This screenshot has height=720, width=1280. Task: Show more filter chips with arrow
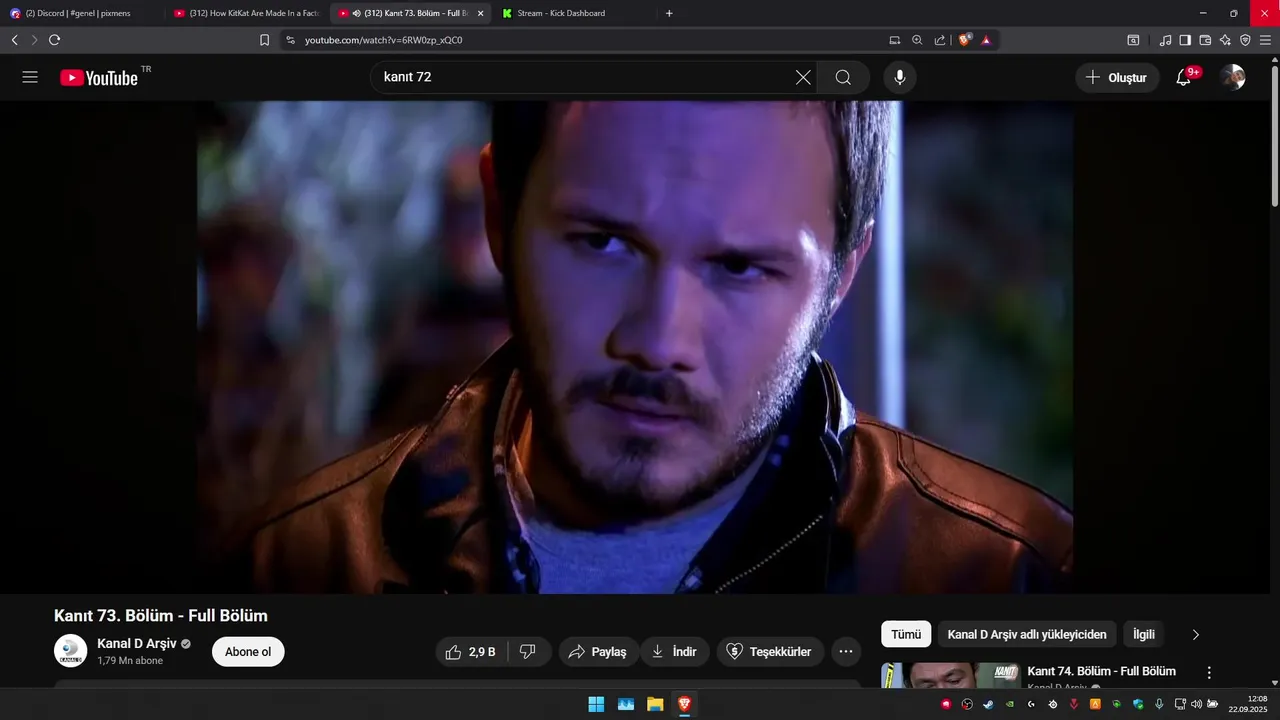tap(1195, 634)
